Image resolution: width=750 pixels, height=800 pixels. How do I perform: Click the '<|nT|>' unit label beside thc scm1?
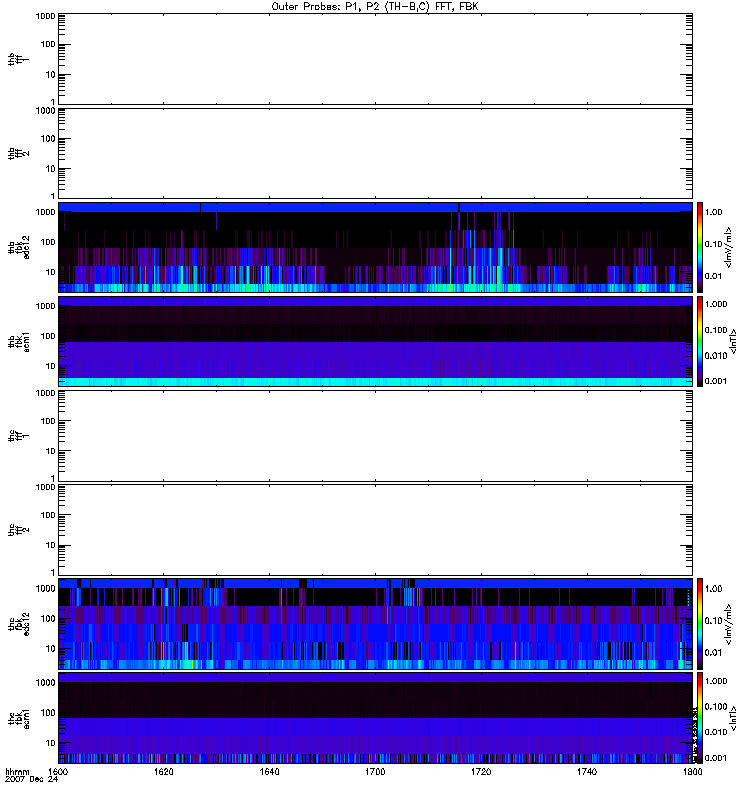tap(733, 718)
